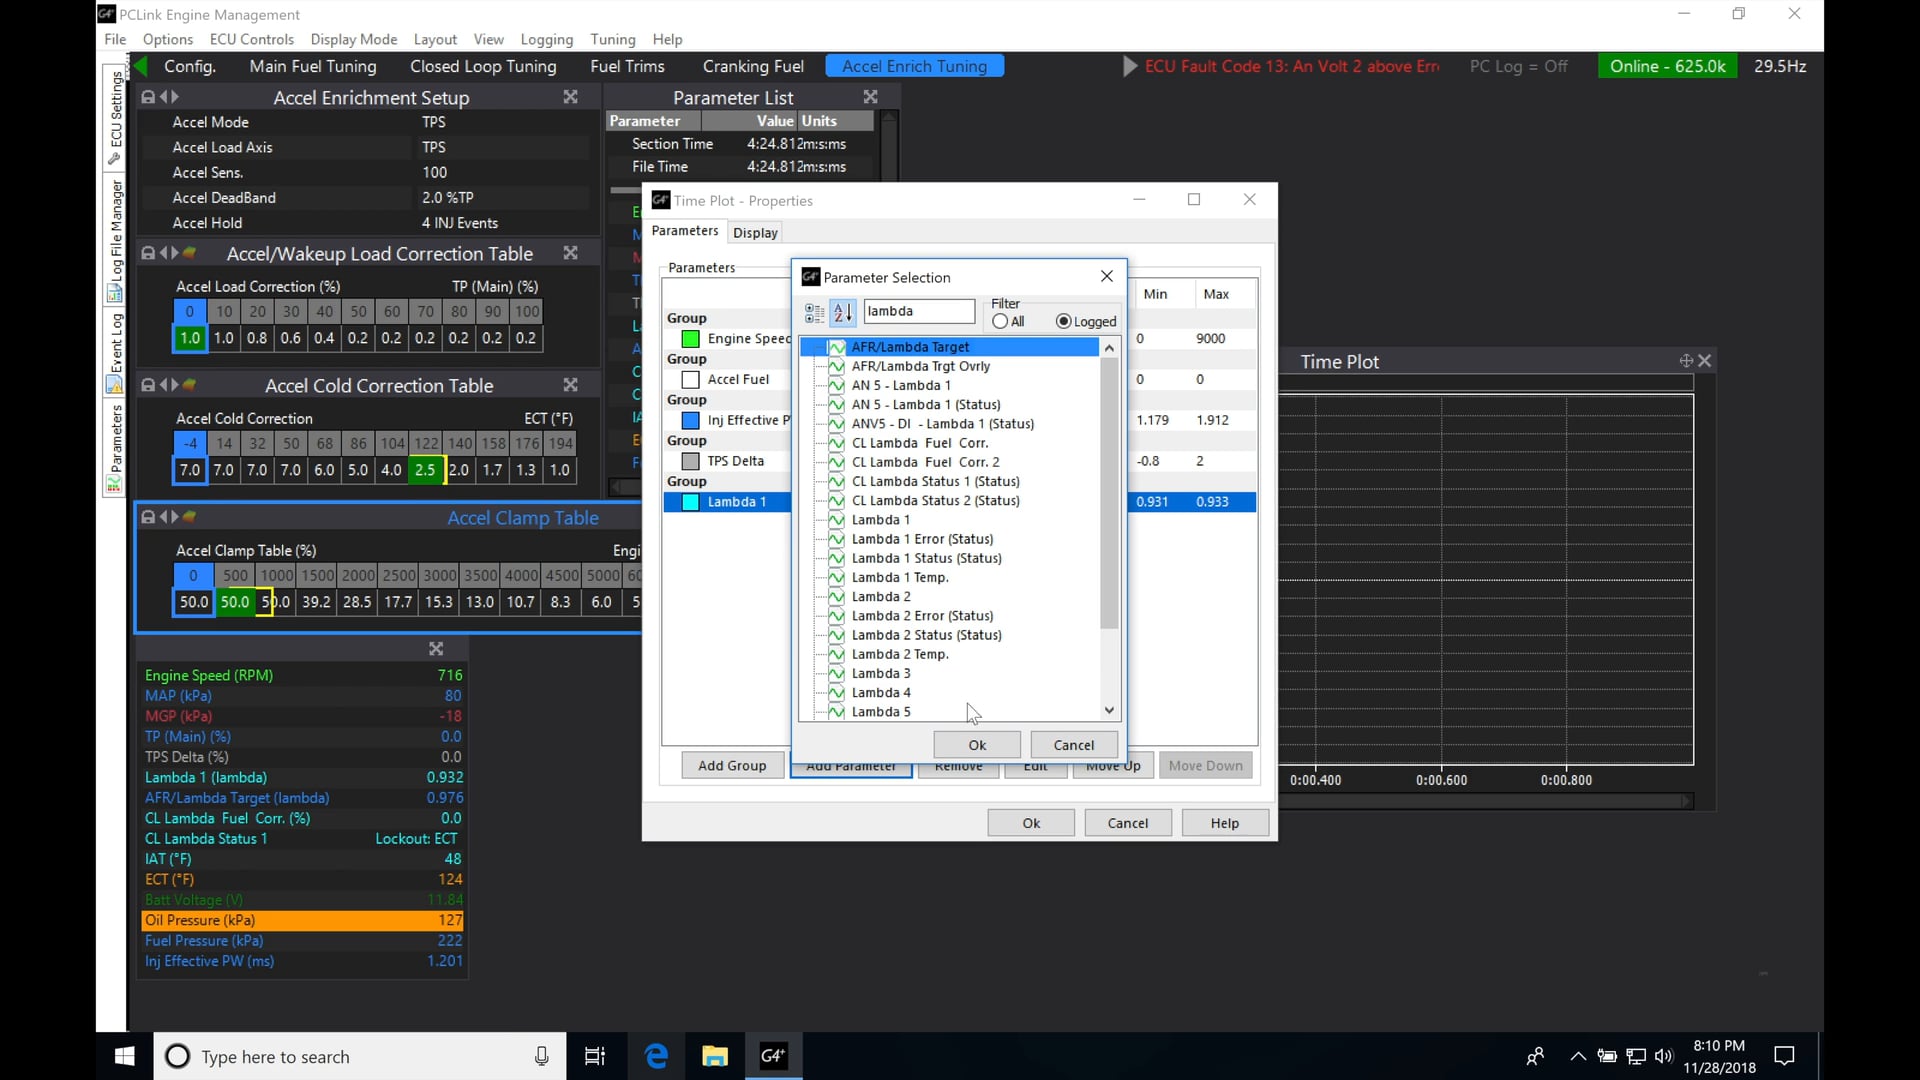Image resolution: width=1920 pixels, height=1080 pixels.
Task: Select the Logged filter radio button
Action: tap(1062, 321)
